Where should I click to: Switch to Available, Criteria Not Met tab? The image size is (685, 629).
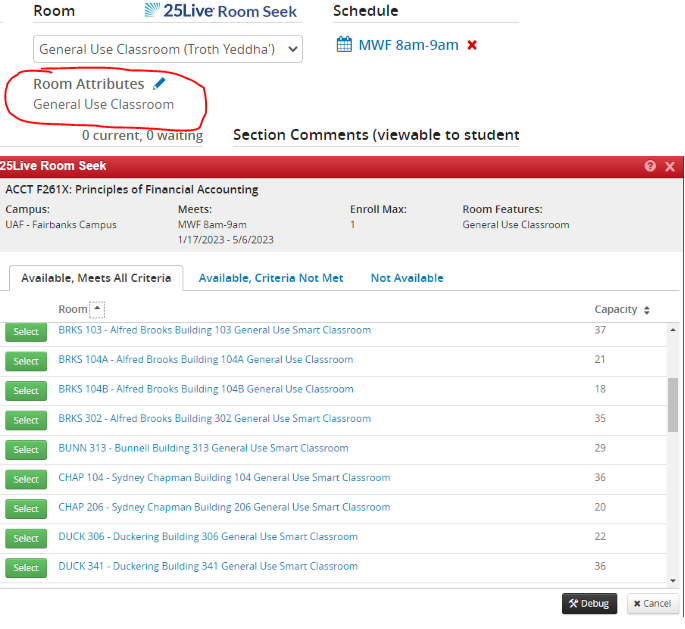270,278
